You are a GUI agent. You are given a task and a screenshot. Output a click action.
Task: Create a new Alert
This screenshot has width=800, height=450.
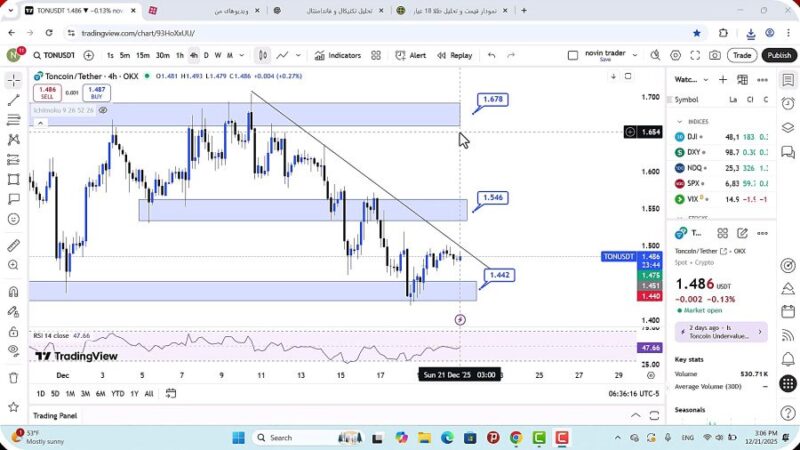pyautogui.click(x=411, y=55)
